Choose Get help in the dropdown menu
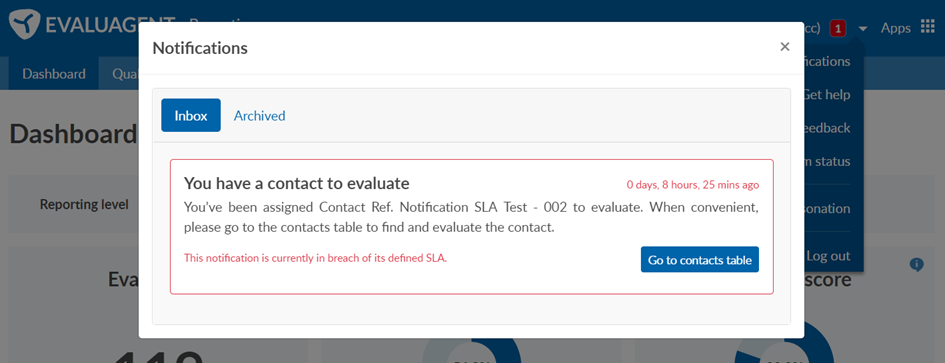The width and height of the screenshot is (945, 363). pyautogui.click(x=827, y=95)
